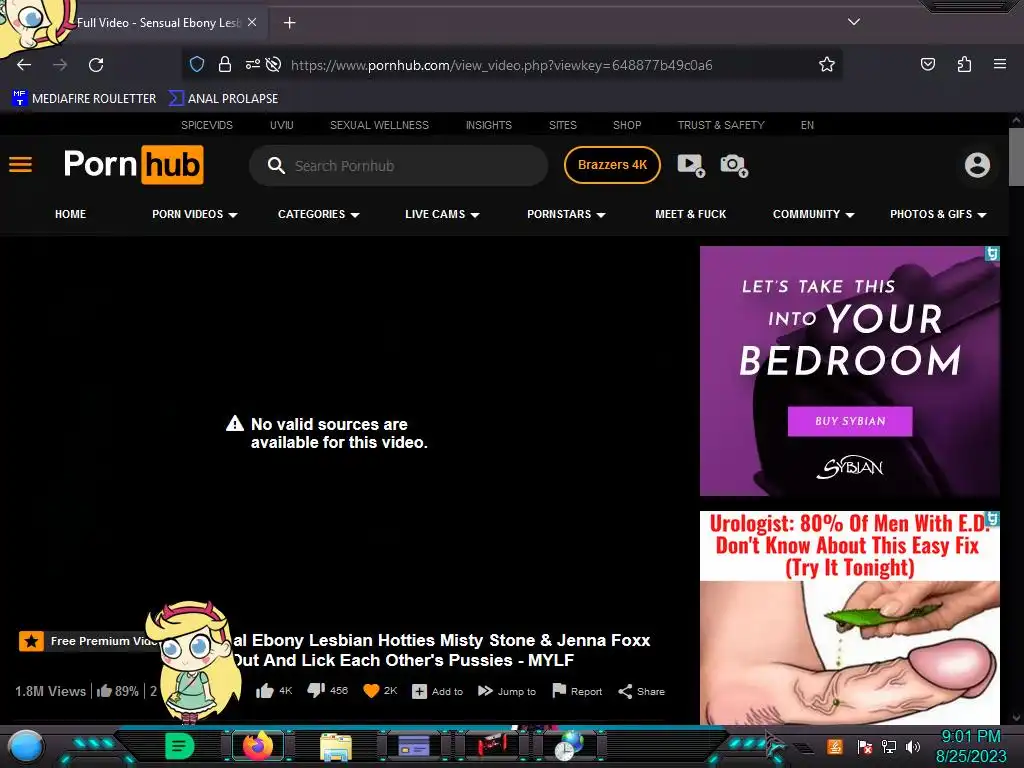Open the Firefox application menu
This screenshot has height=768, width=1024.
[1000, 64]
